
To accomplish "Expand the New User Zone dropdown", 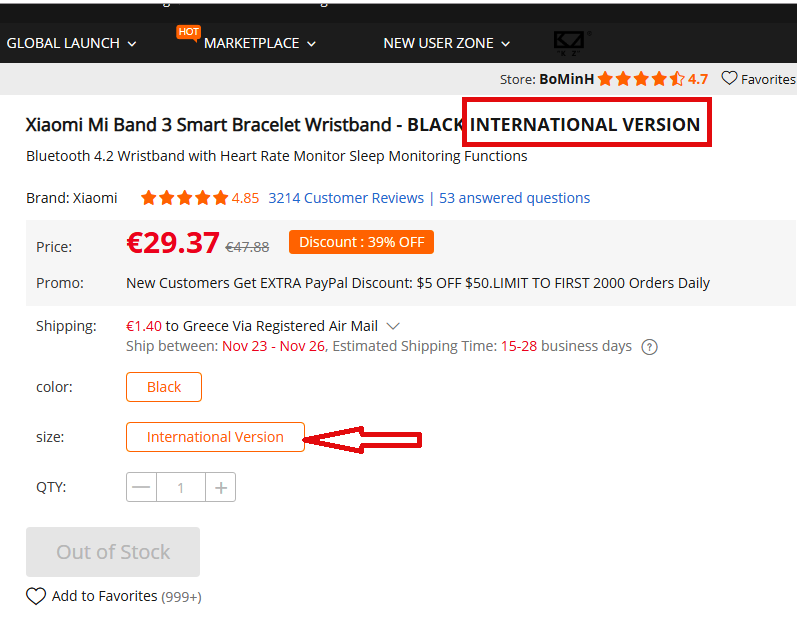I will pyautogui.click(x=447, y=43).
